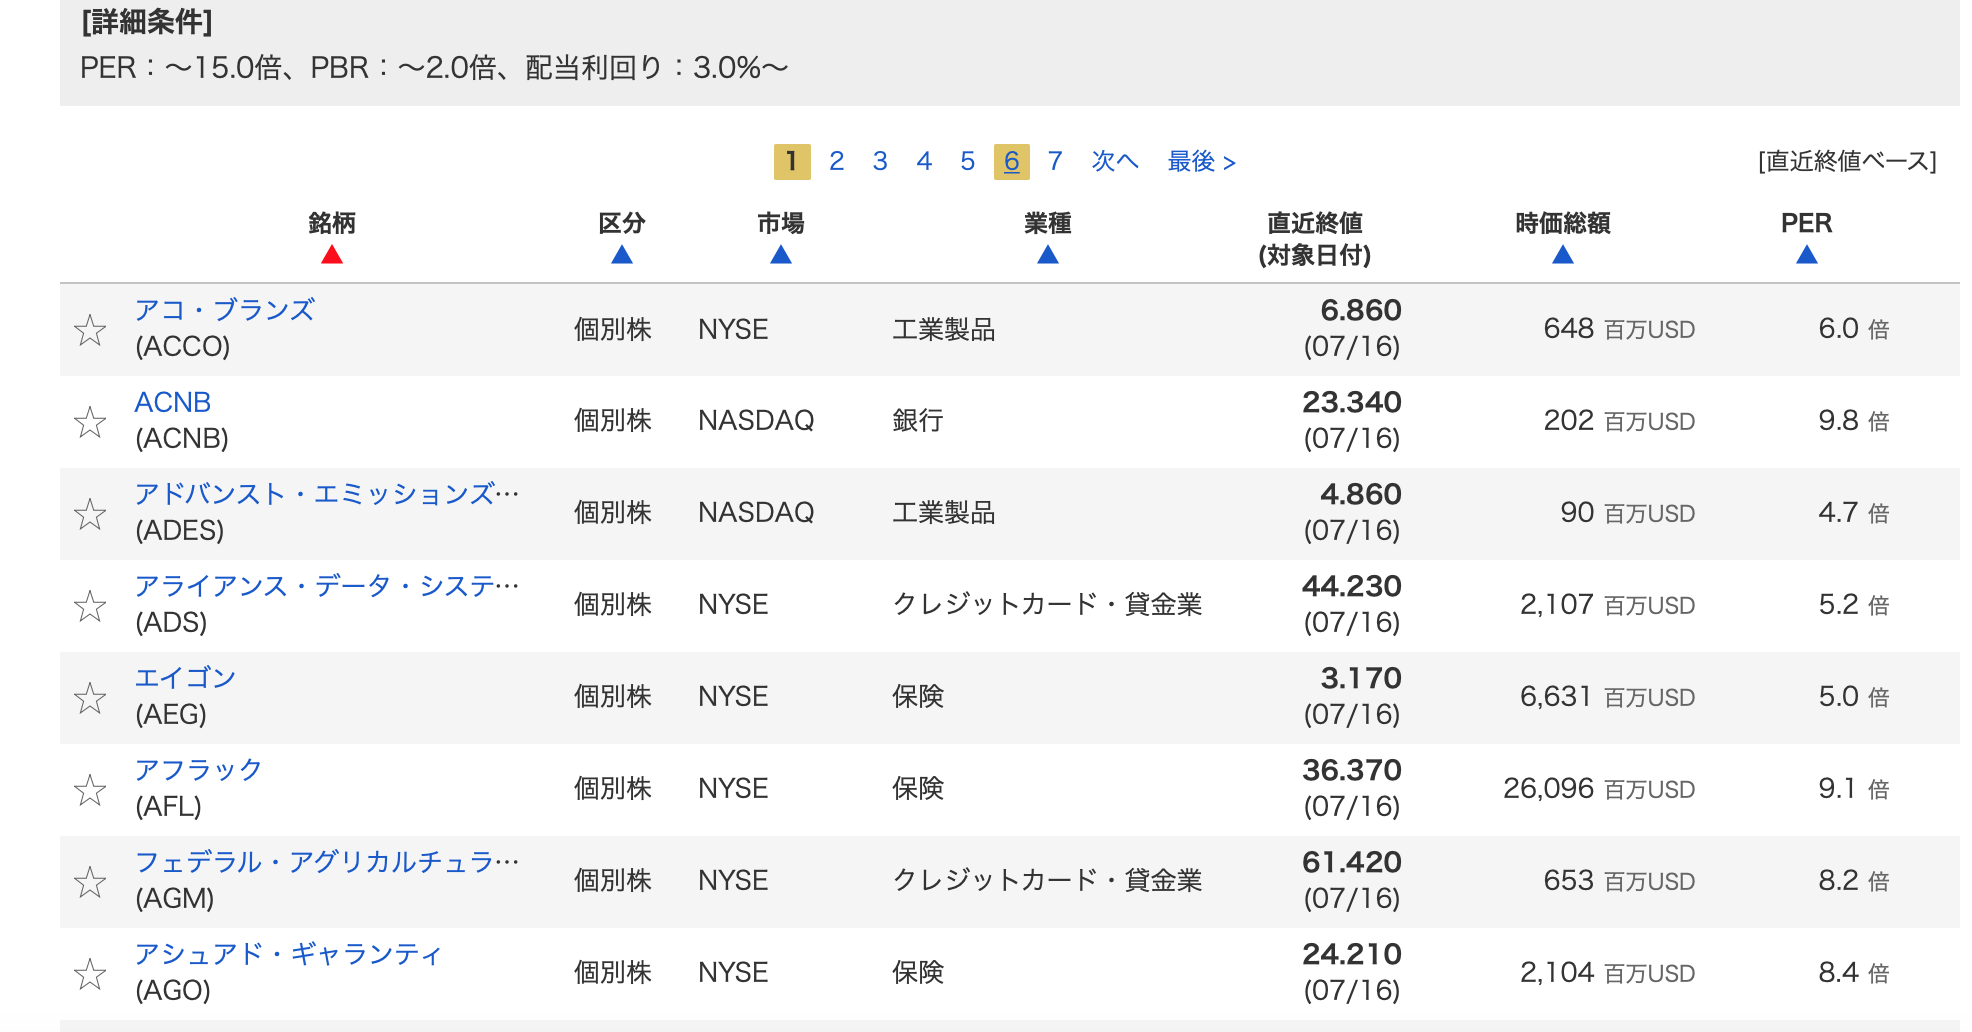Toggle favorite star for ADES row

click(x=90, y=514)
